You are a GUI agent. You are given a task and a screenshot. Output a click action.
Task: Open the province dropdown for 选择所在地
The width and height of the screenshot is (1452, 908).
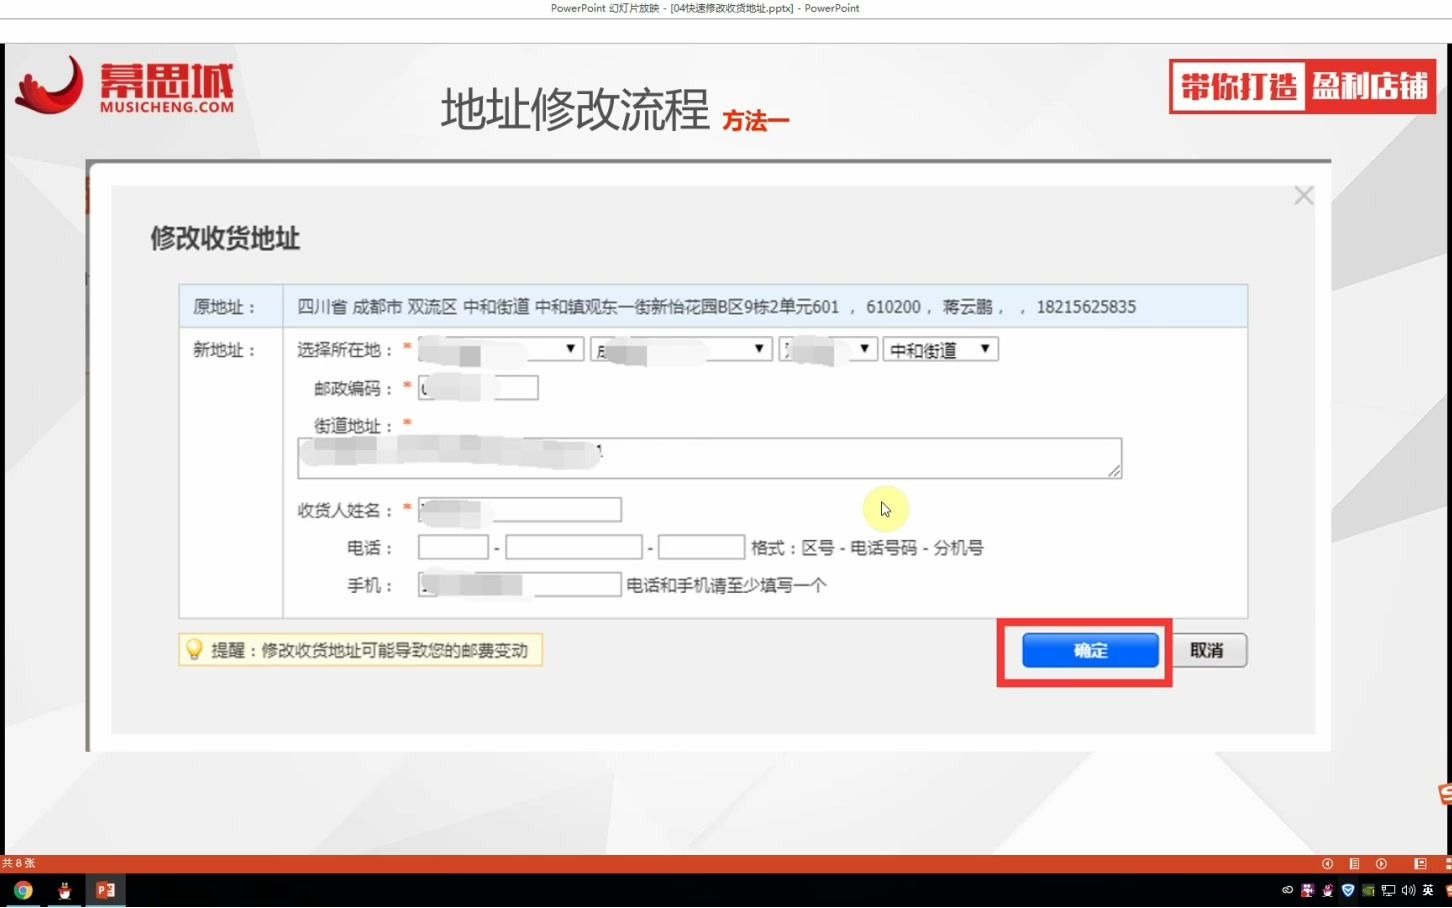500,349
